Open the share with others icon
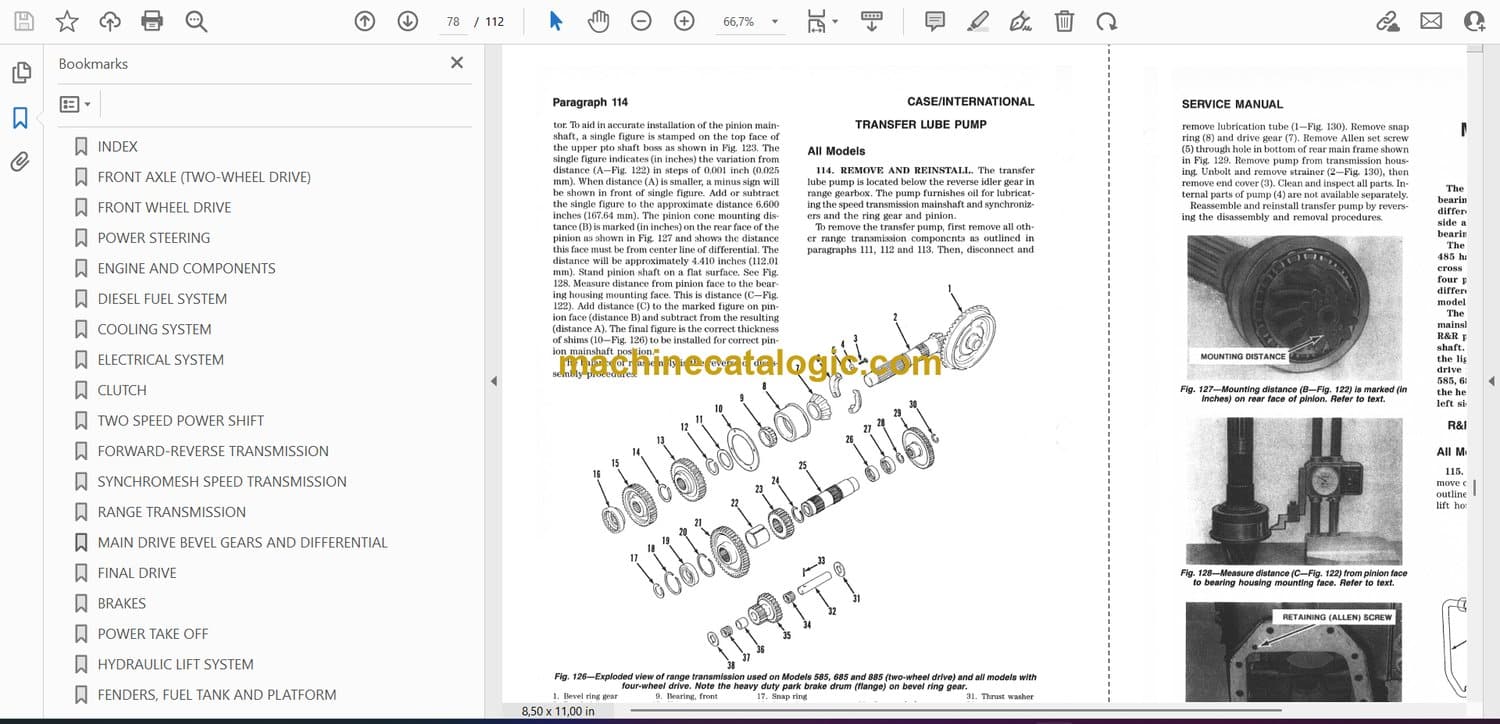 coord(1474,21)
